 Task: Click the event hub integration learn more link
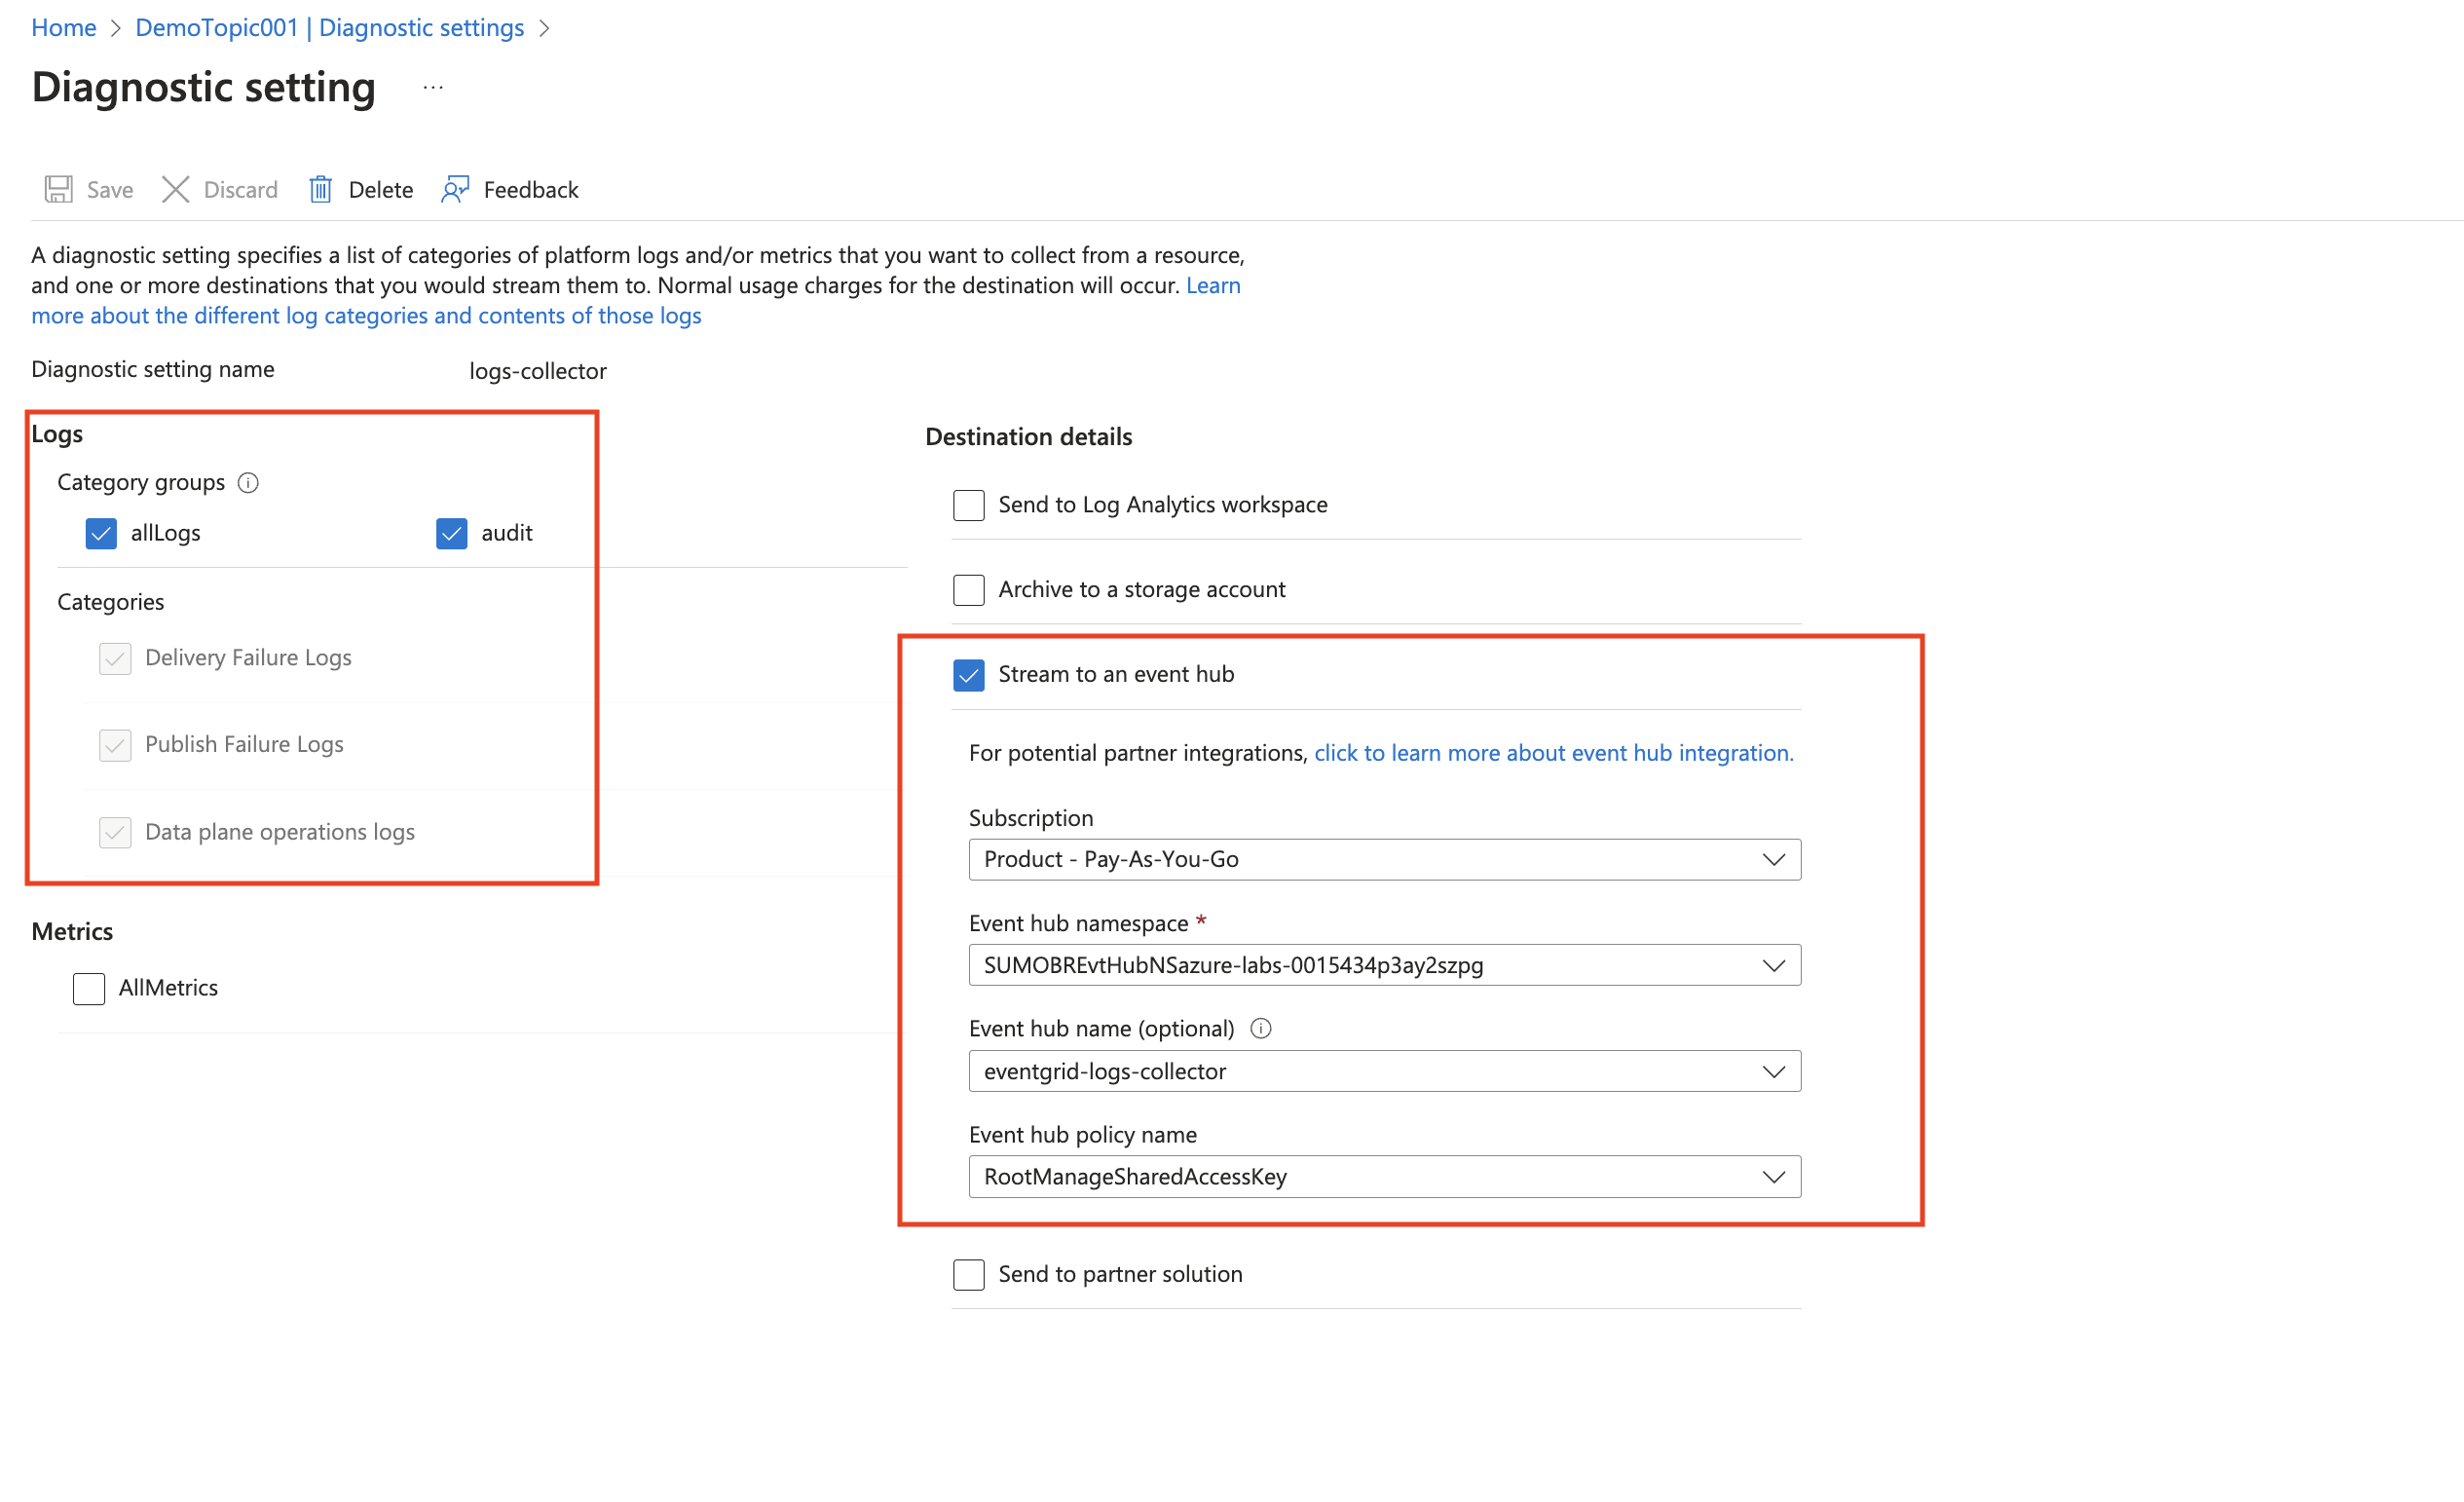tap(1553, 753)
